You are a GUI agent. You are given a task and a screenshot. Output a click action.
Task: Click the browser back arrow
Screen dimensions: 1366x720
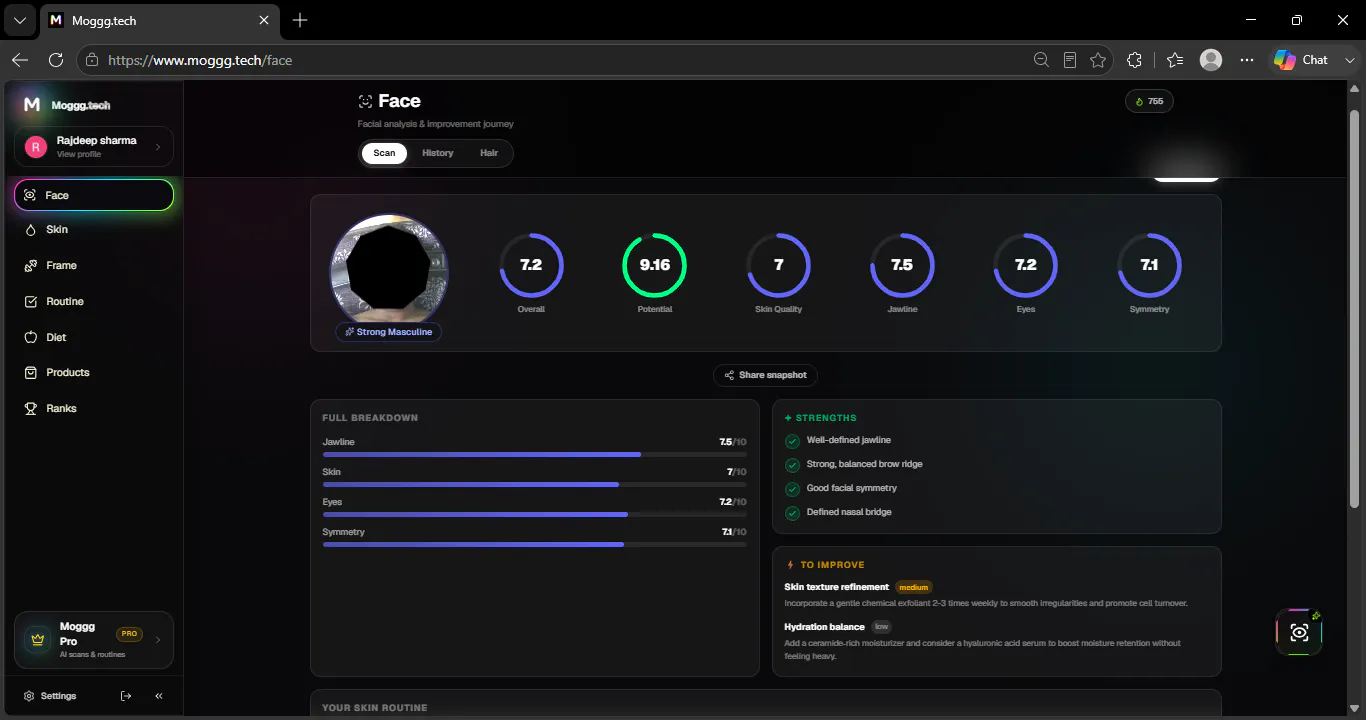tap(20, 60)
